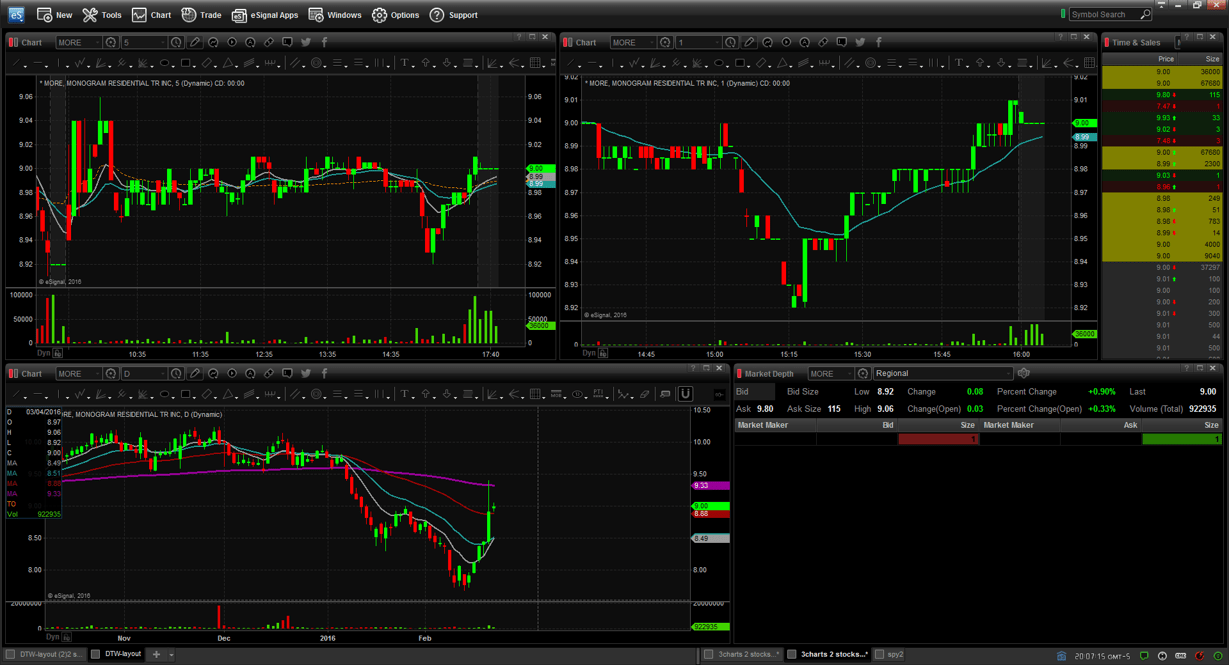This screenshot has height=665, width=1229.
Task: Toggle the Dyn control on the 5-minute chart
Action: coord(44,353)
